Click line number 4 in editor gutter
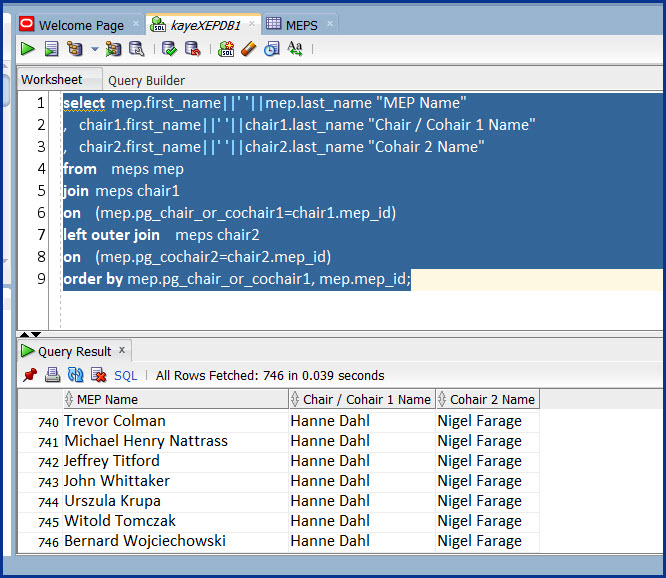This screenshot has width=666, height=578. click(x=41, y=169)
